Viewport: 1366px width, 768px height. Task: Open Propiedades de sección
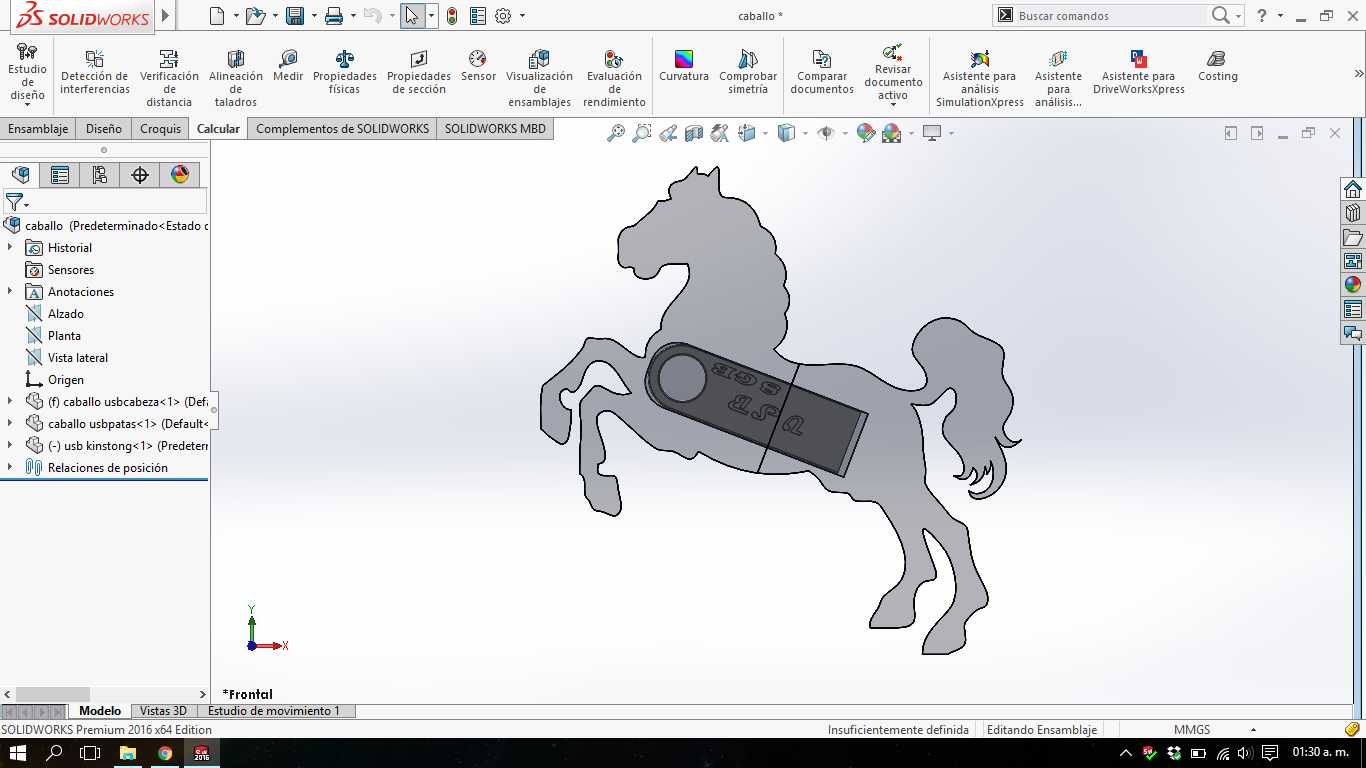pyautogui.click(x=419, y=73)
